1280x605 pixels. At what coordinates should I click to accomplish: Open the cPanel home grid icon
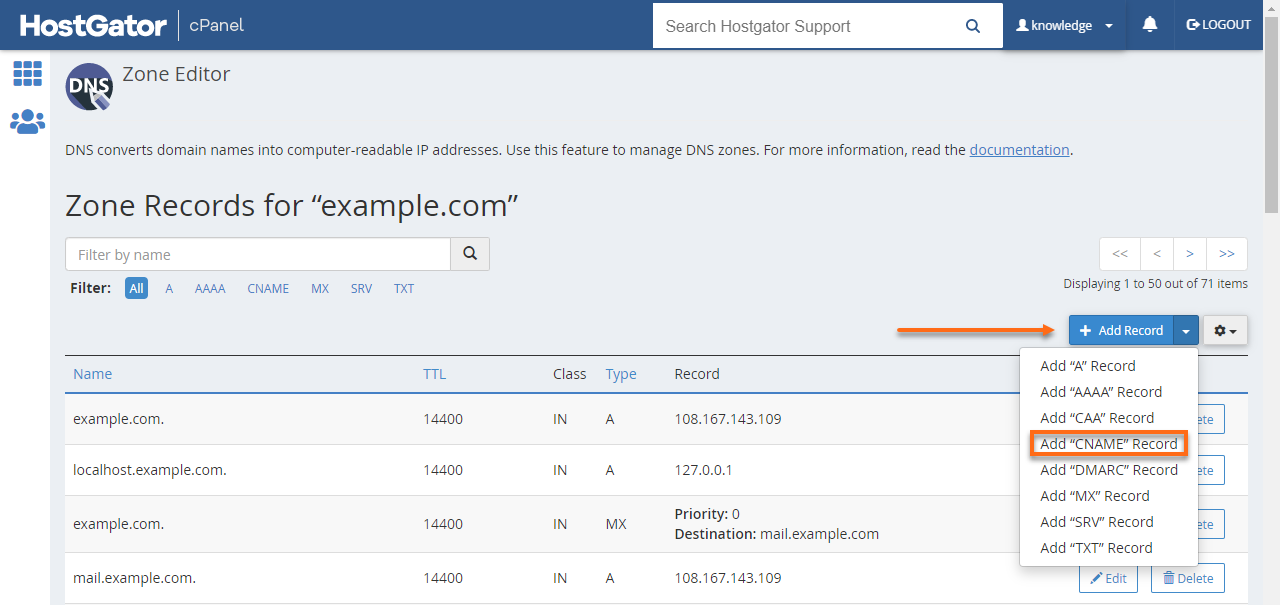27,73
